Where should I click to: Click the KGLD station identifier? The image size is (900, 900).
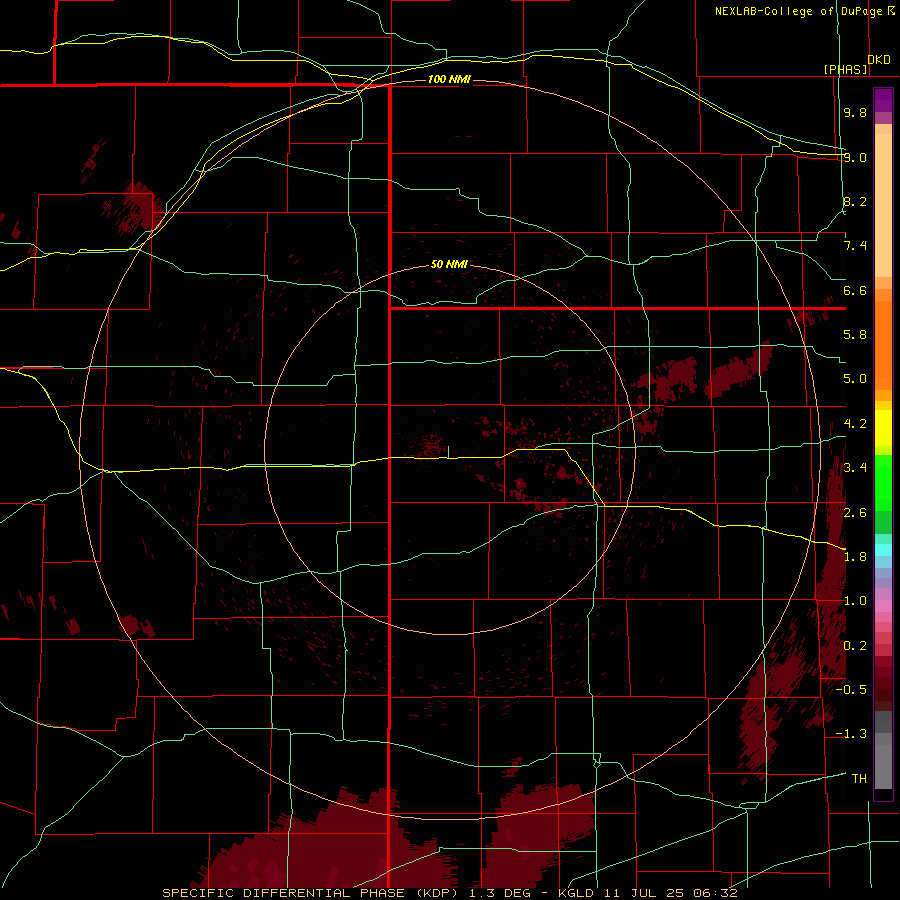(x=577, y=893)
